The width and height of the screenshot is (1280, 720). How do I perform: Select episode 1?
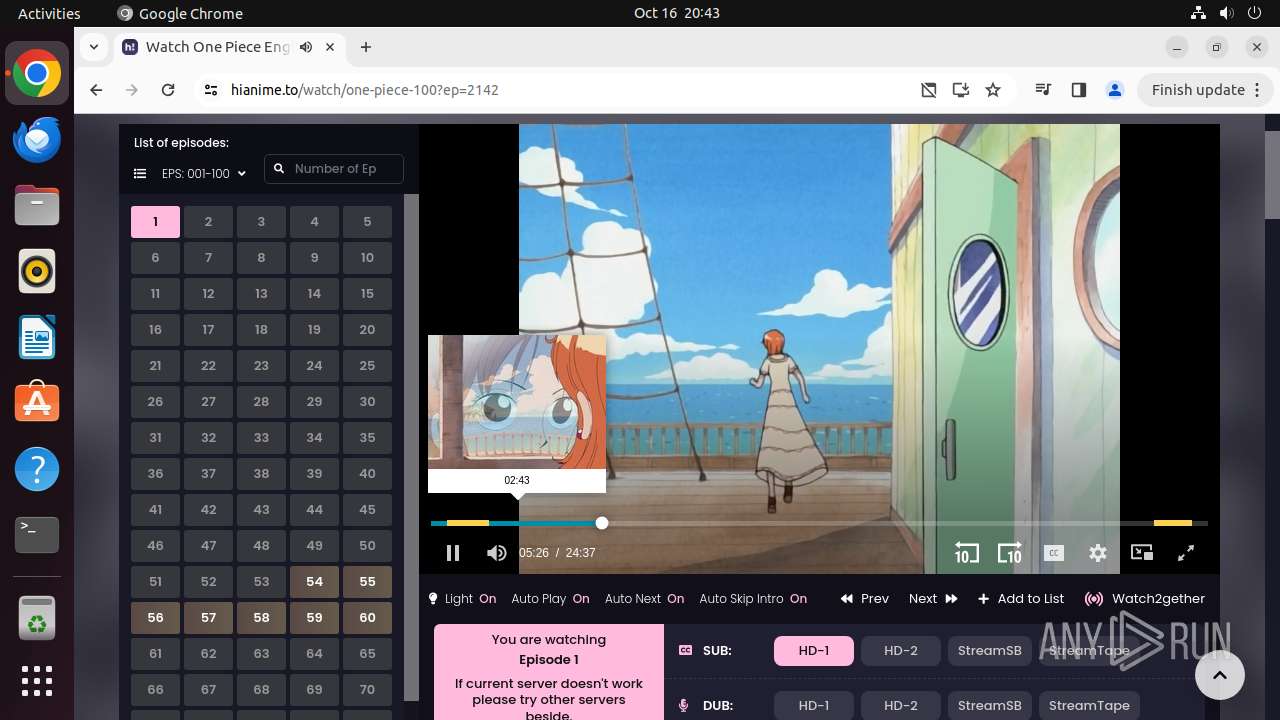pyautogui.click(x=155, y=222)
